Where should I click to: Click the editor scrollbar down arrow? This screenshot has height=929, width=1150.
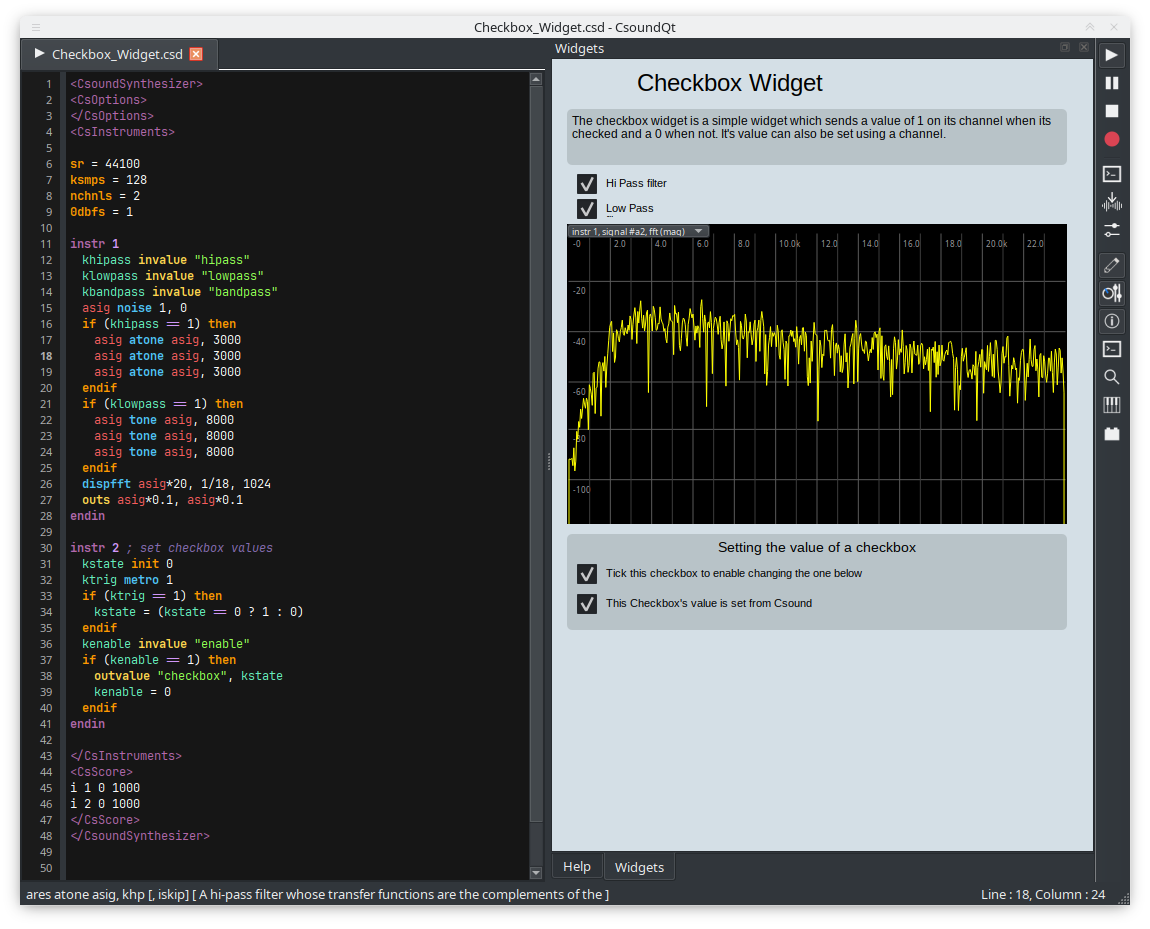[535, 873]
